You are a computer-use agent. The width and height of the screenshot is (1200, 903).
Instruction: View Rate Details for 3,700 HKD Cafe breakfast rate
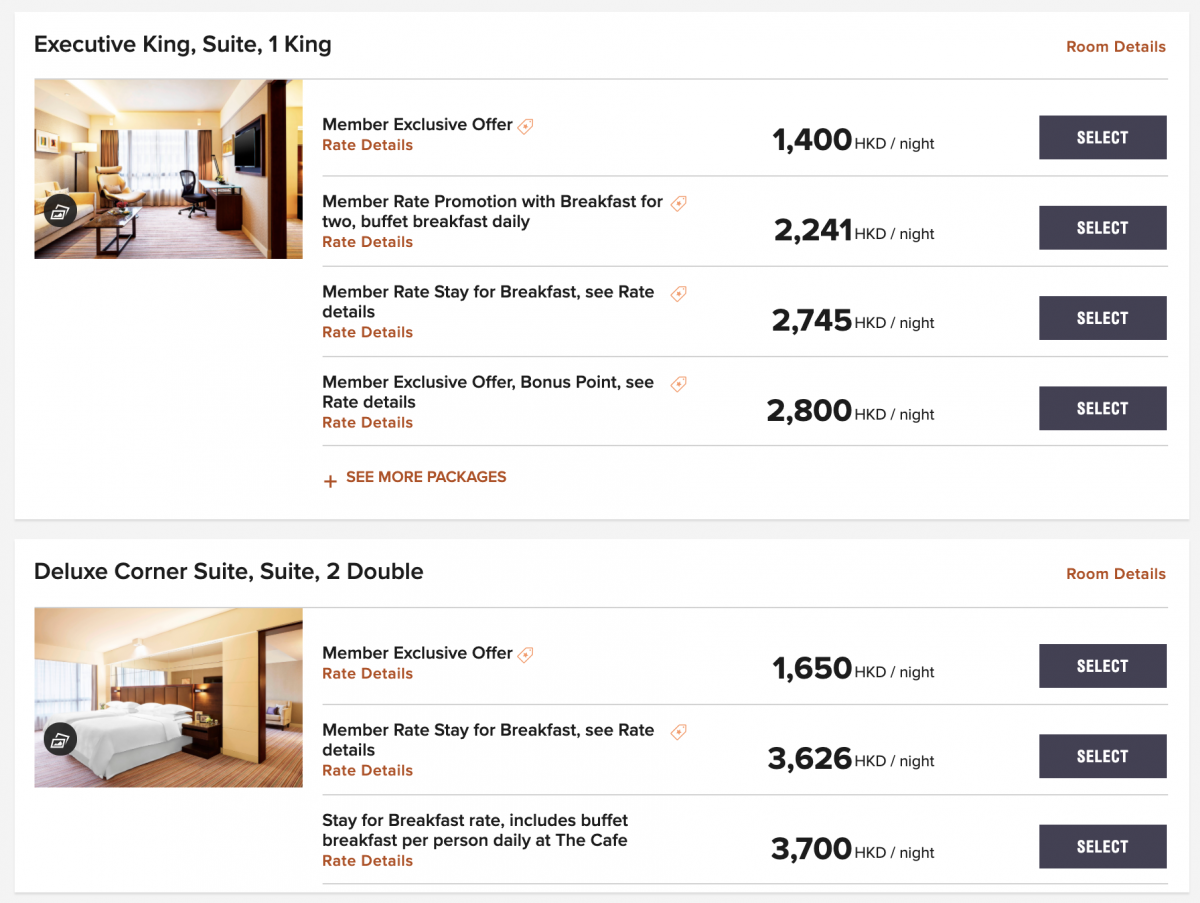[x=367, y=861]
